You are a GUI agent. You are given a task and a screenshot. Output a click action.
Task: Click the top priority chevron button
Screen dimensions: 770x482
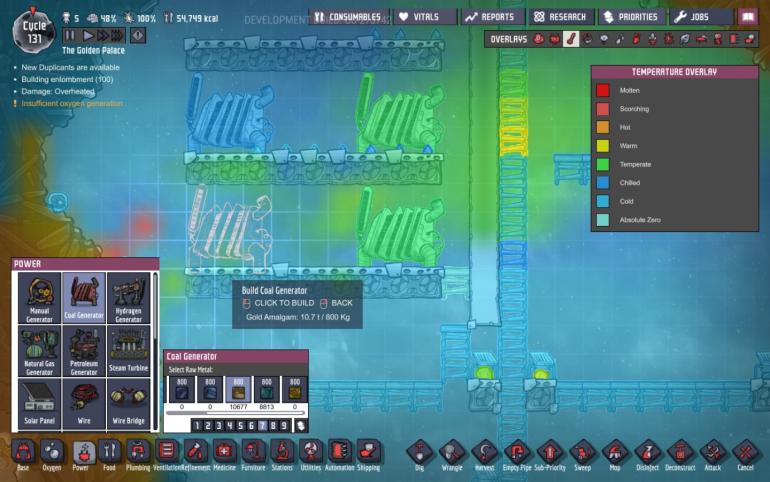300,426
